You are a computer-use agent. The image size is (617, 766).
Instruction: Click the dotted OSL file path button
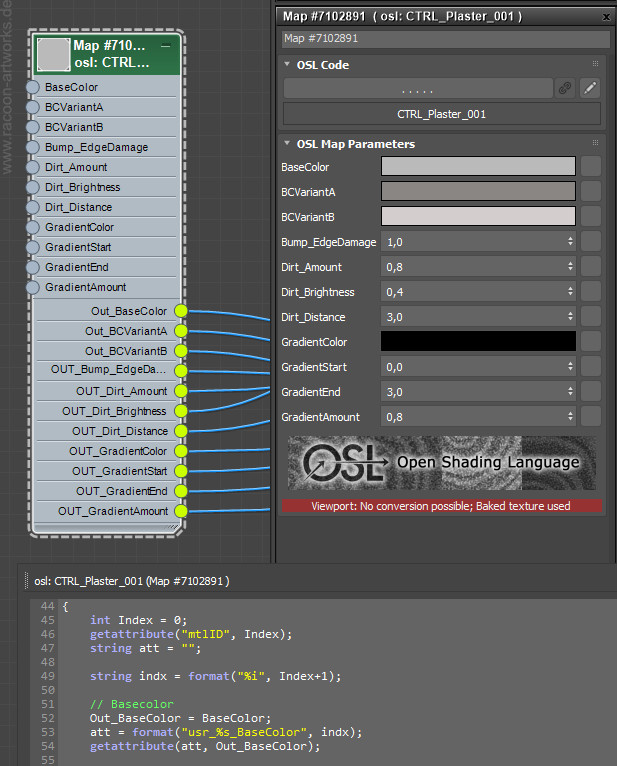coord(417,88)
